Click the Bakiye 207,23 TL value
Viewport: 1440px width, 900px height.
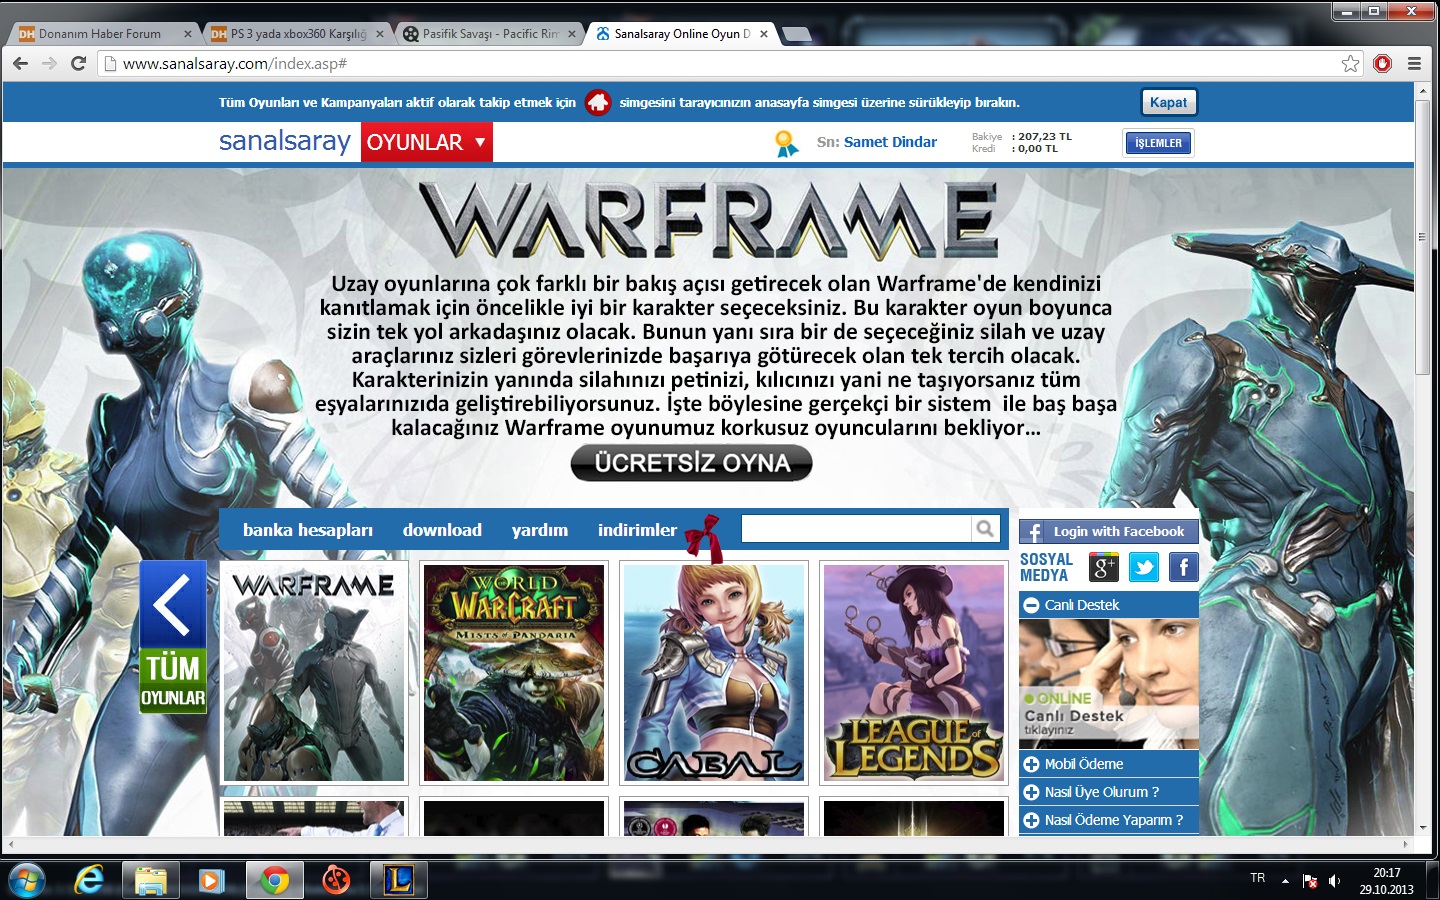click(x=1045, y=137)
